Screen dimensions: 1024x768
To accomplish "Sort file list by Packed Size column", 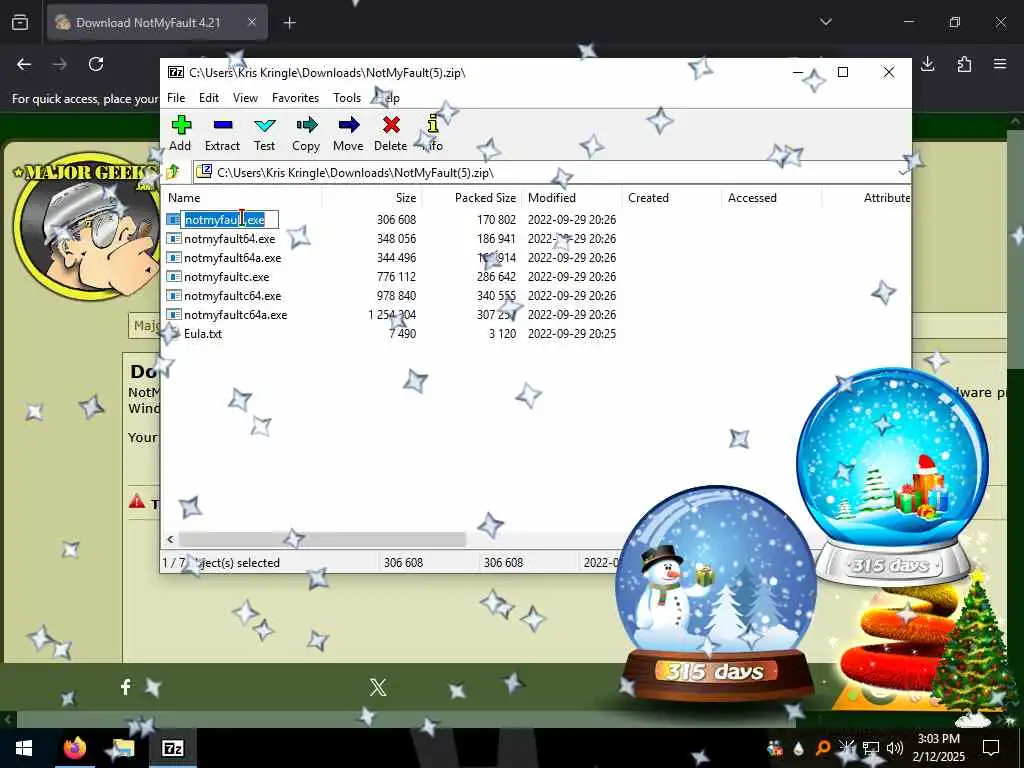I will pyautogui.click(x=472, y=198).
